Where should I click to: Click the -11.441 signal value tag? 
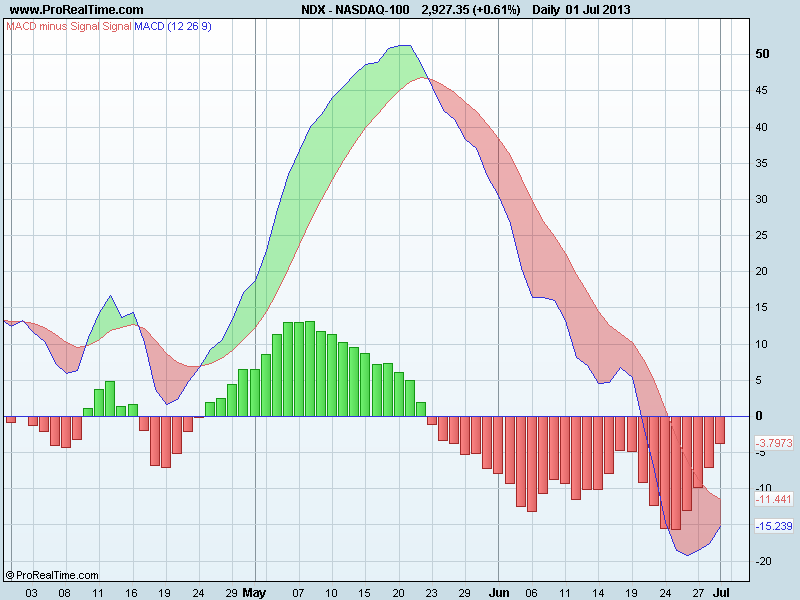coord(774,499)
